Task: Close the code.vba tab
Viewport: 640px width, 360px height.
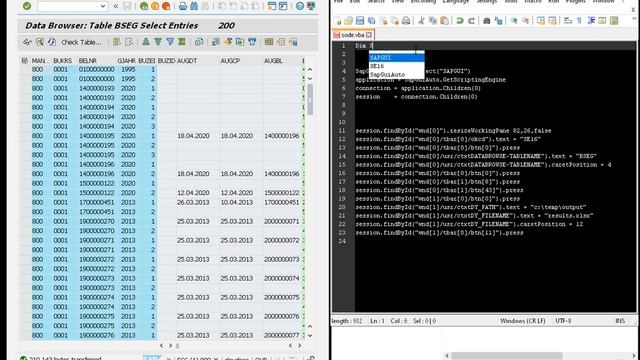Action: coord(369,35)
